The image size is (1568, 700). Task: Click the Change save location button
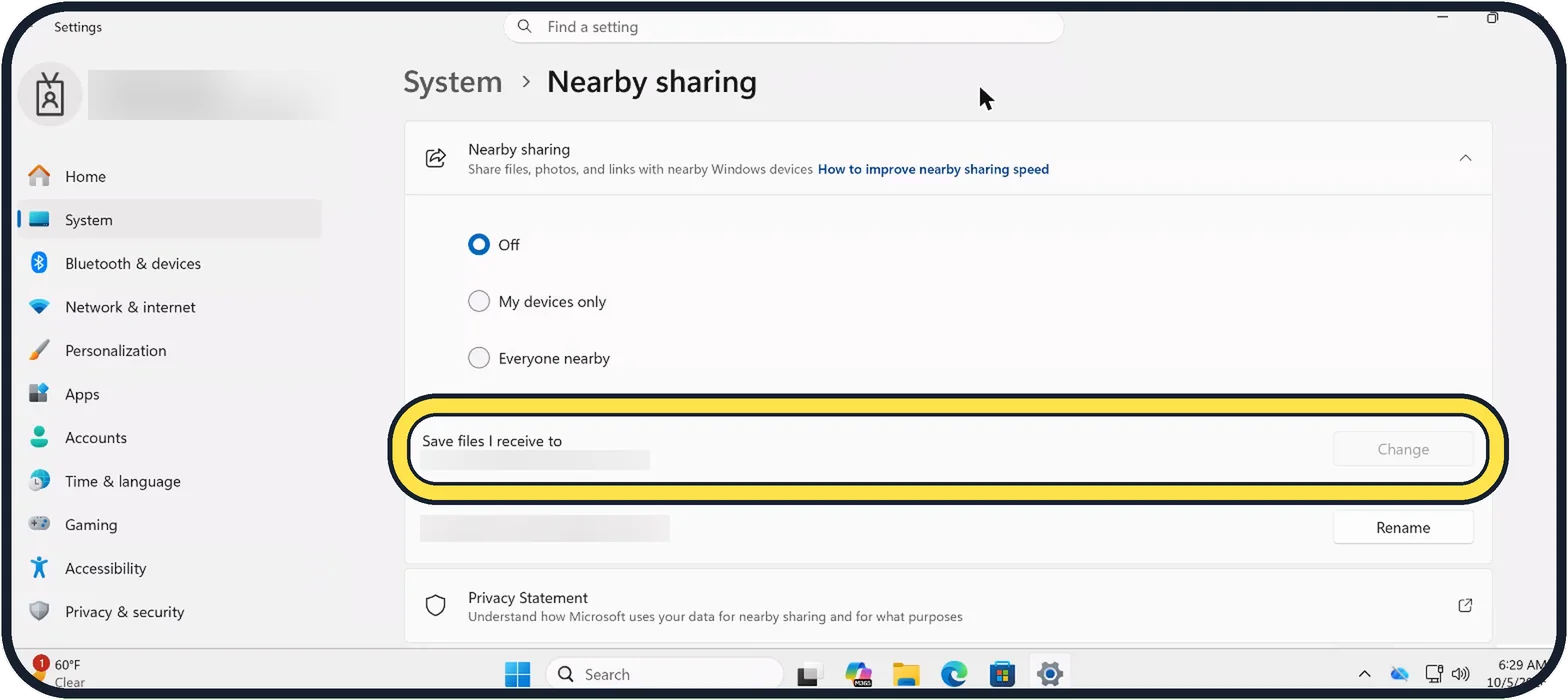[1403, 449]
